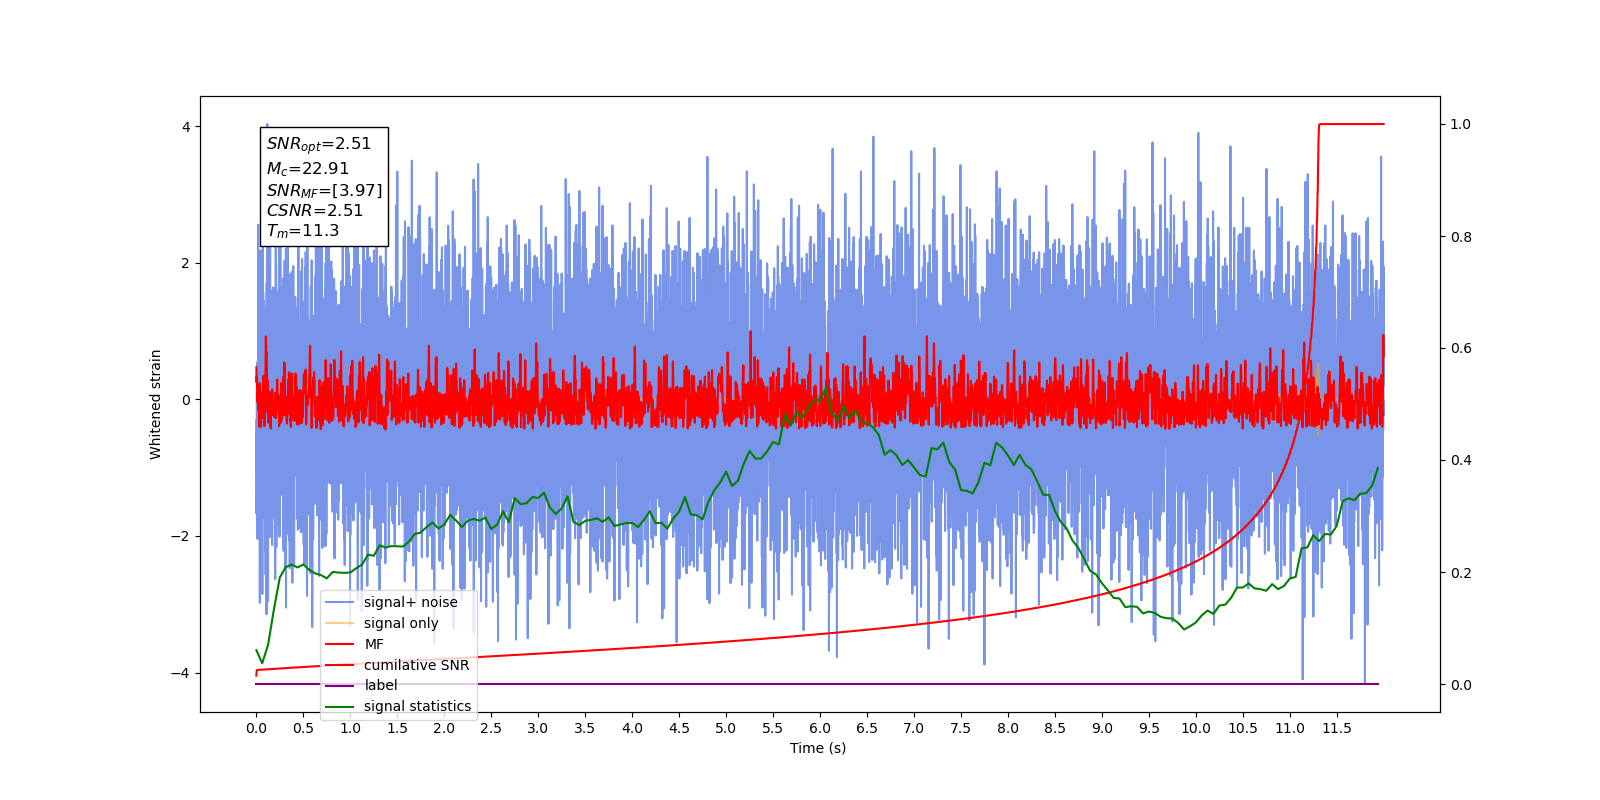Click the 0 tick on the strain axis
This screenshot has width=1600, height=800.
[186, 400]
